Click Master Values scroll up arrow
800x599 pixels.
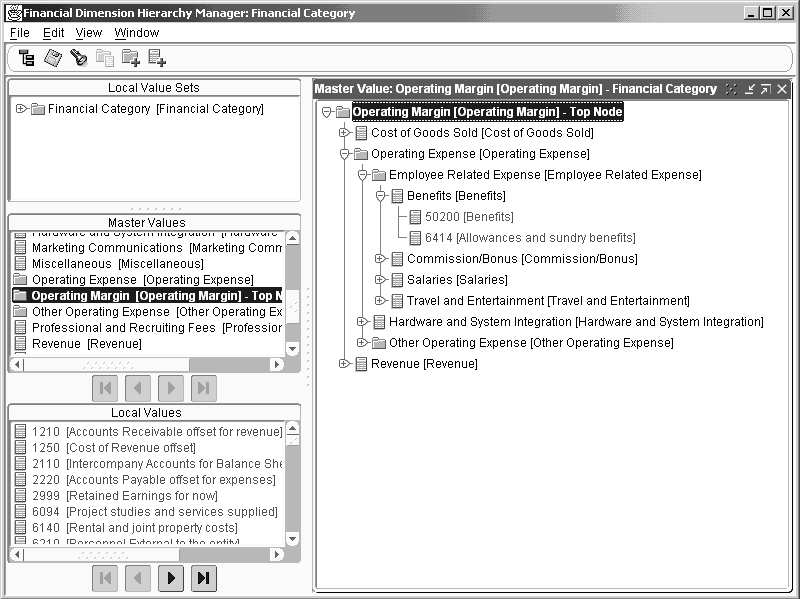292,238
